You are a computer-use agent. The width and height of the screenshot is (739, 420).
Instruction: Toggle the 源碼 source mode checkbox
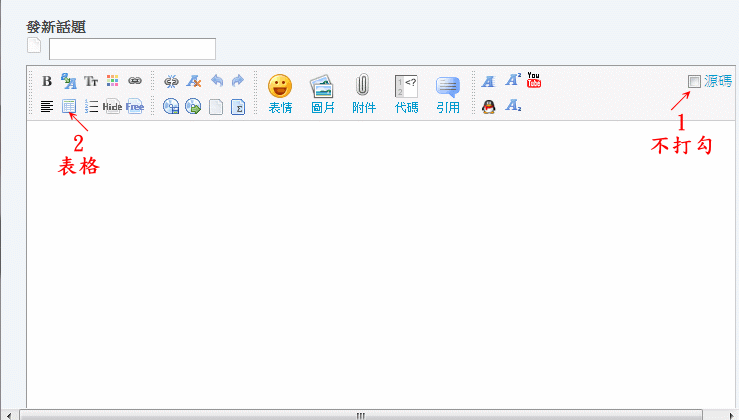pyautogui.click(x=694, y=81)
